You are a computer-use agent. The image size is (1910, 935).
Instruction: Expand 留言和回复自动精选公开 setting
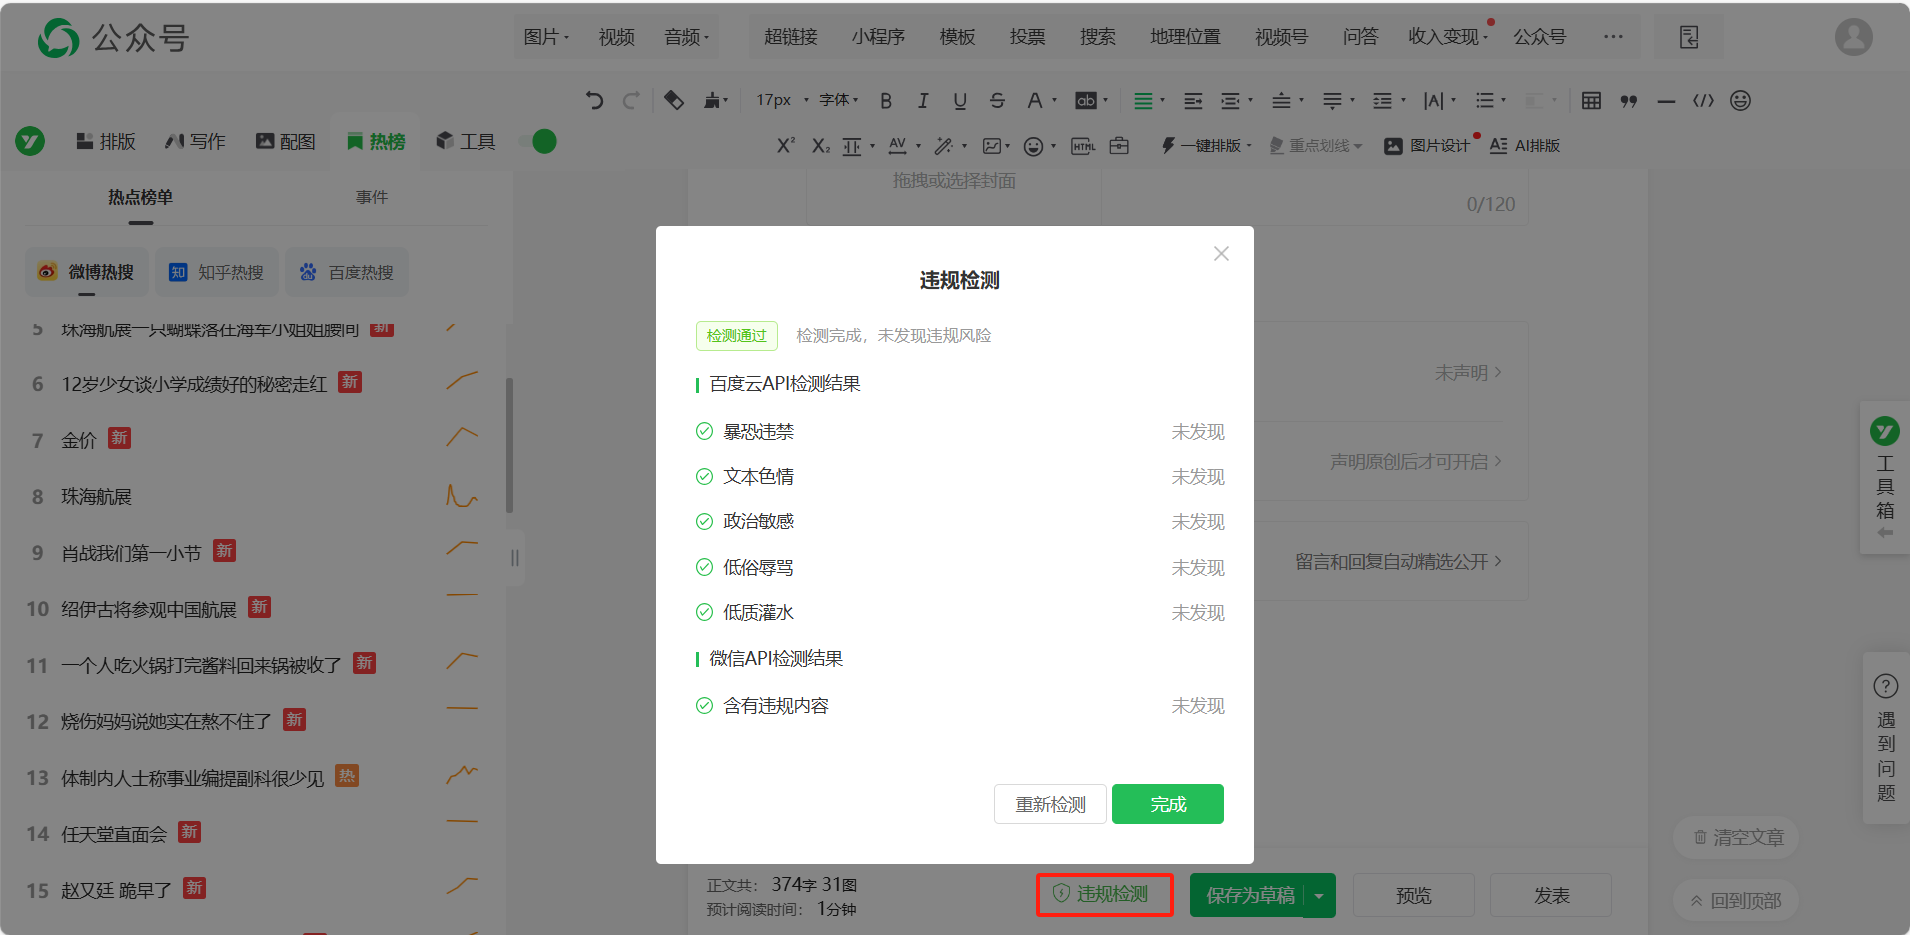[x=1398, y=562]
